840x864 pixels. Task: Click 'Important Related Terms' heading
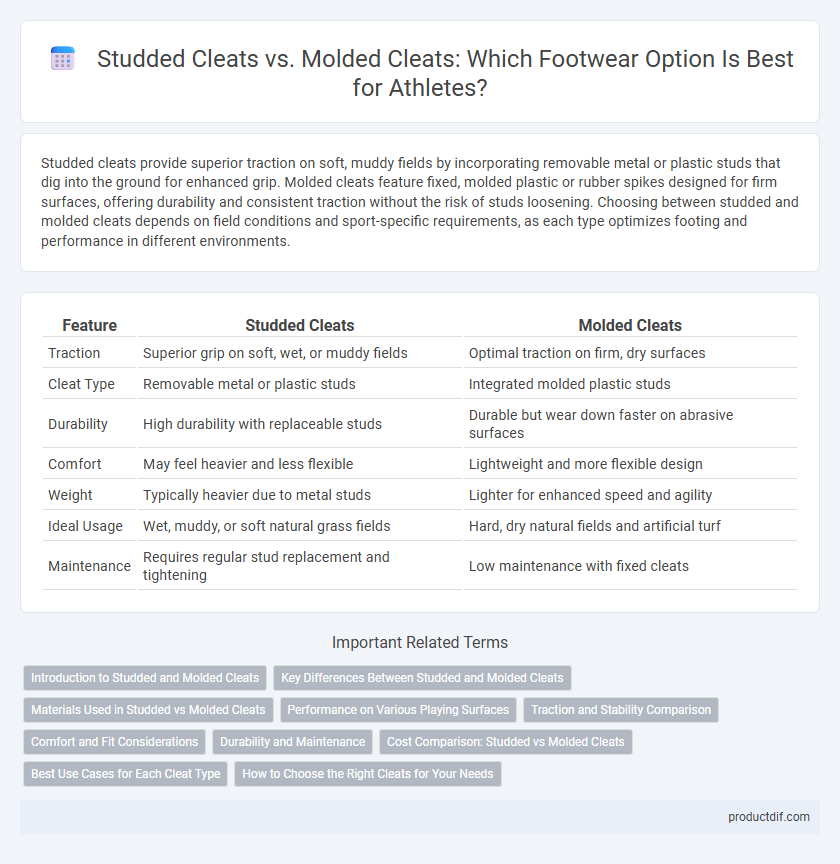click(420, 642)
